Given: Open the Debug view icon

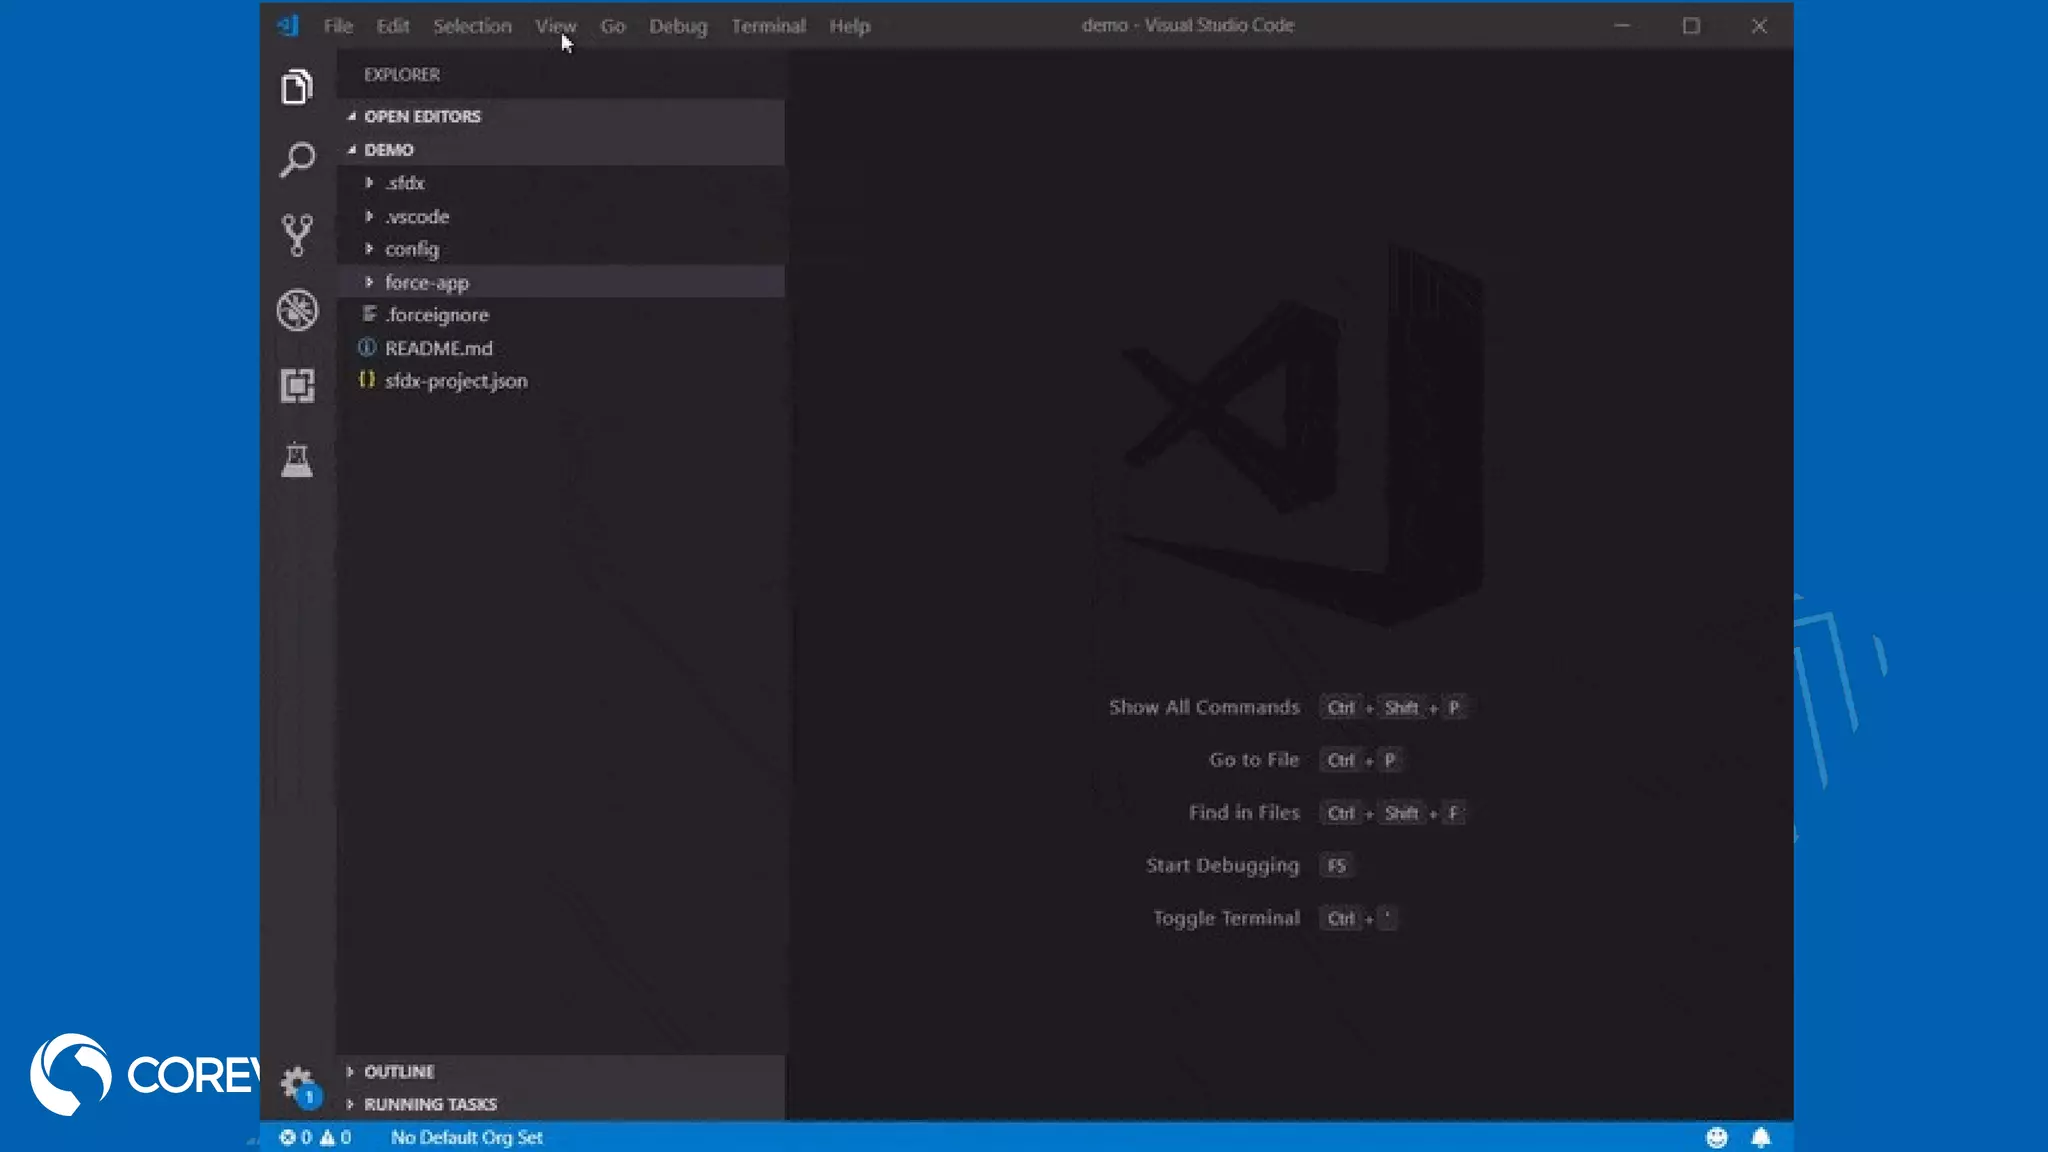Looking at the screenshot, I should pos(297,310).
